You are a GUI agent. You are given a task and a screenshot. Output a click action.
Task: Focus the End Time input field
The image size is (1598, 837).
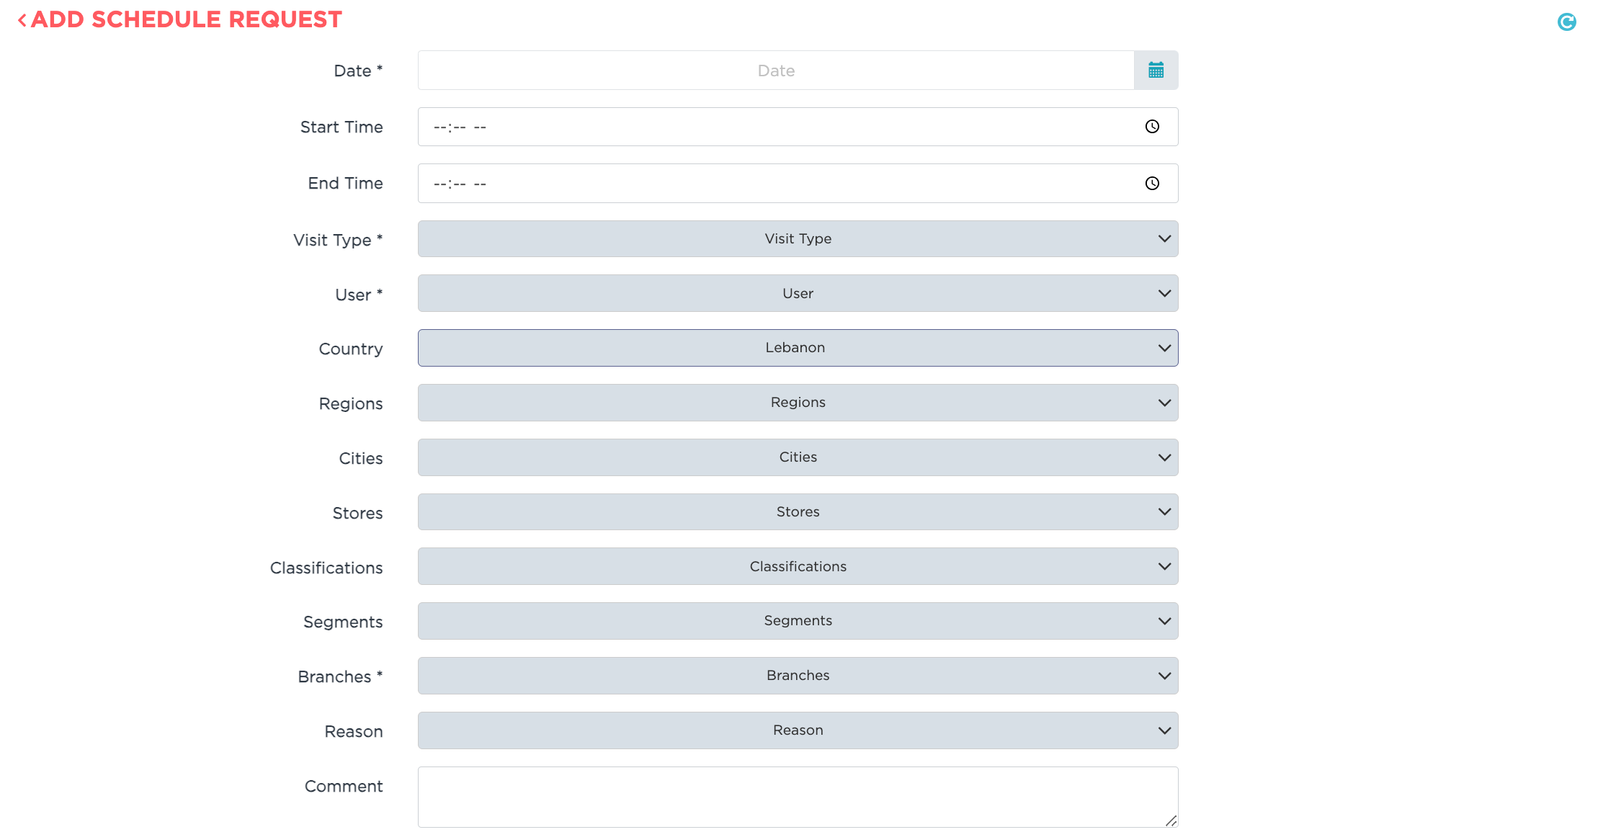coord(775,183)
